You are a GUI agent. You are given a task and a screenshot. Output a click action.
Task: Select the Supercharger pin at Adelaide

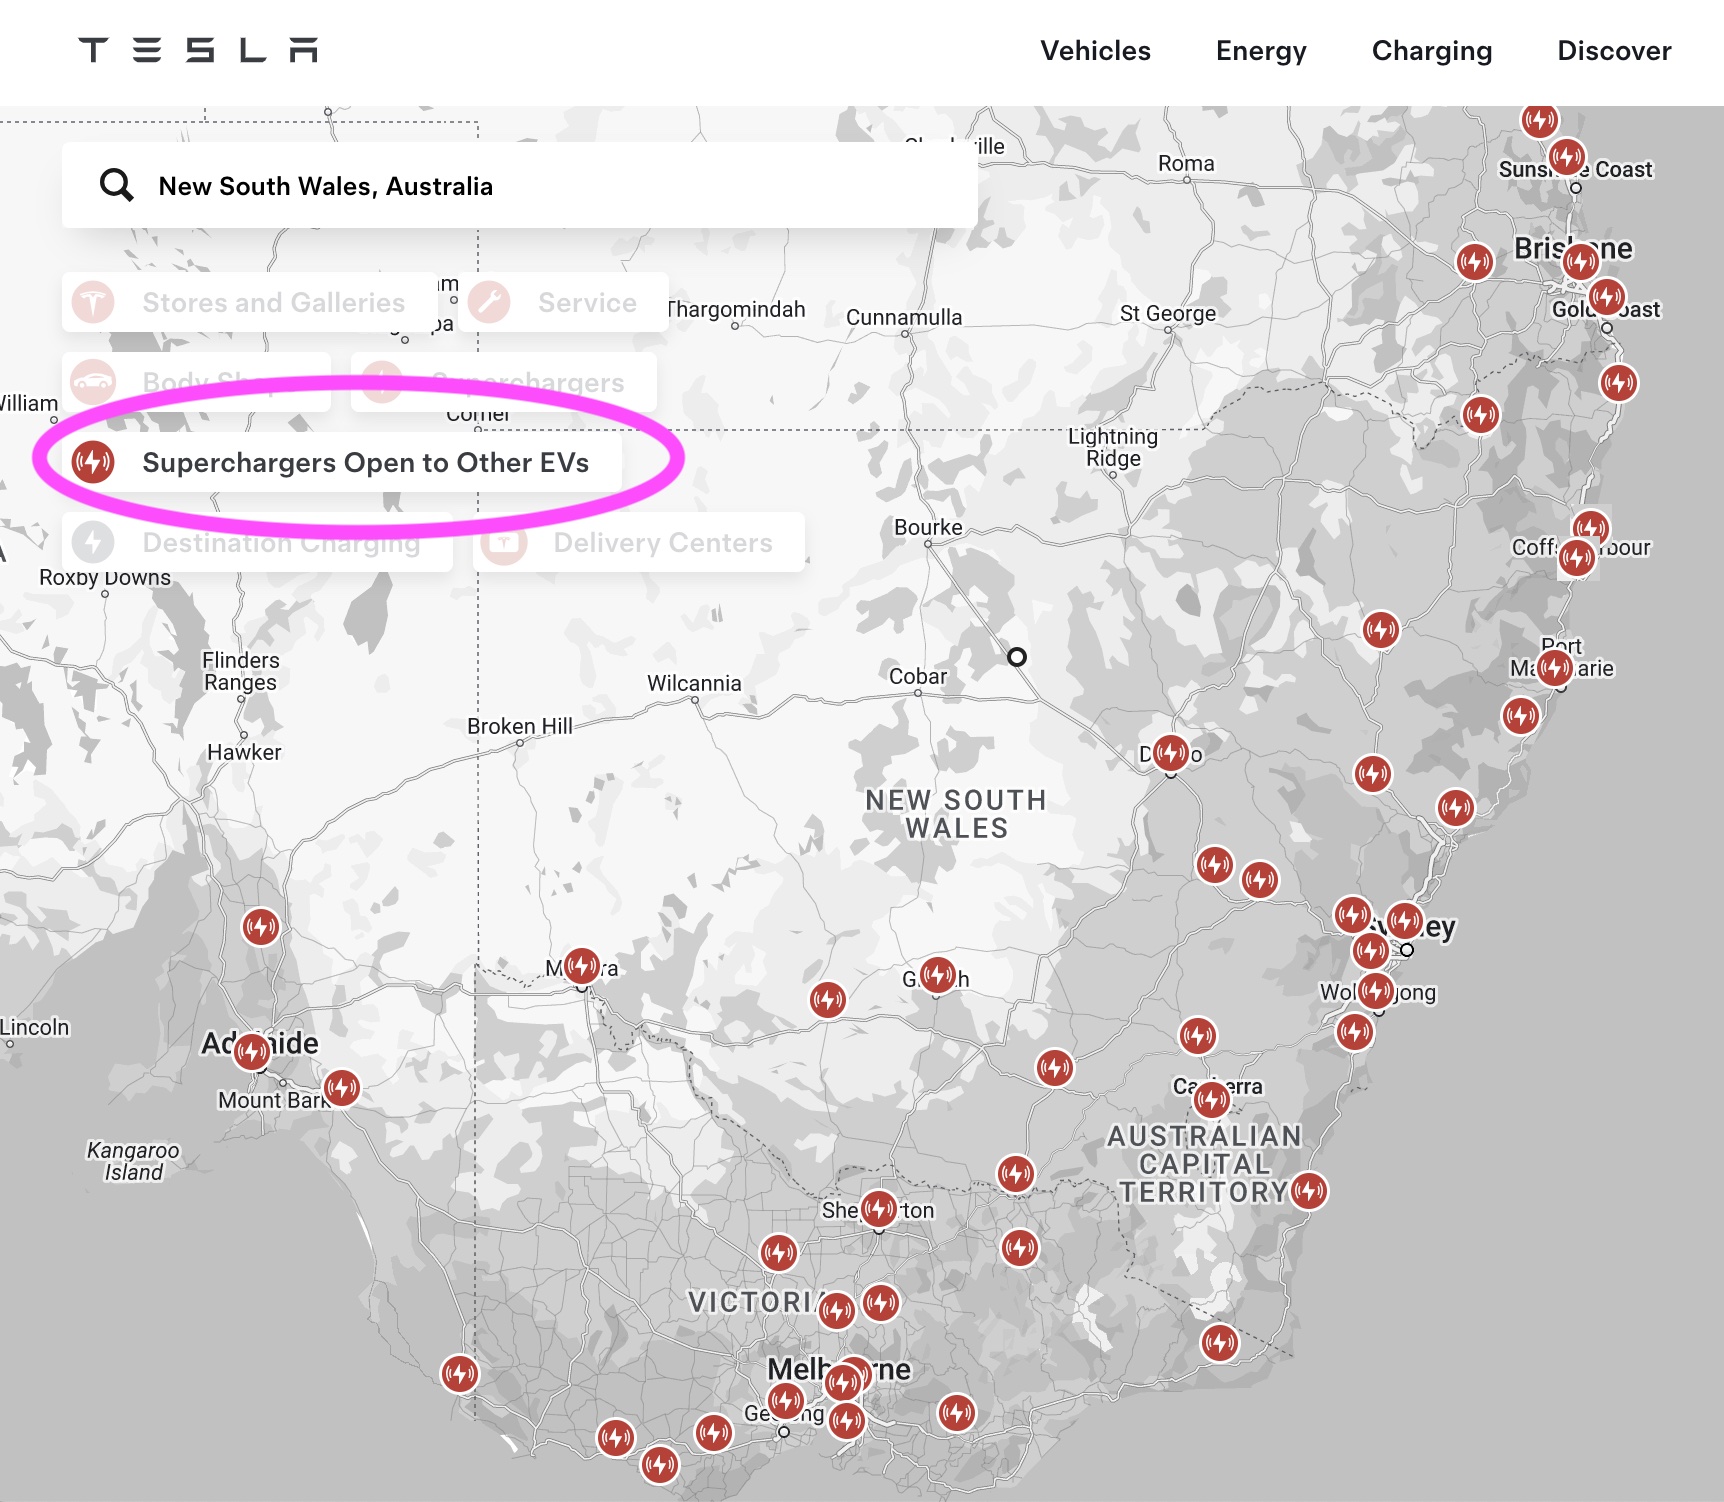(252, 1052)
